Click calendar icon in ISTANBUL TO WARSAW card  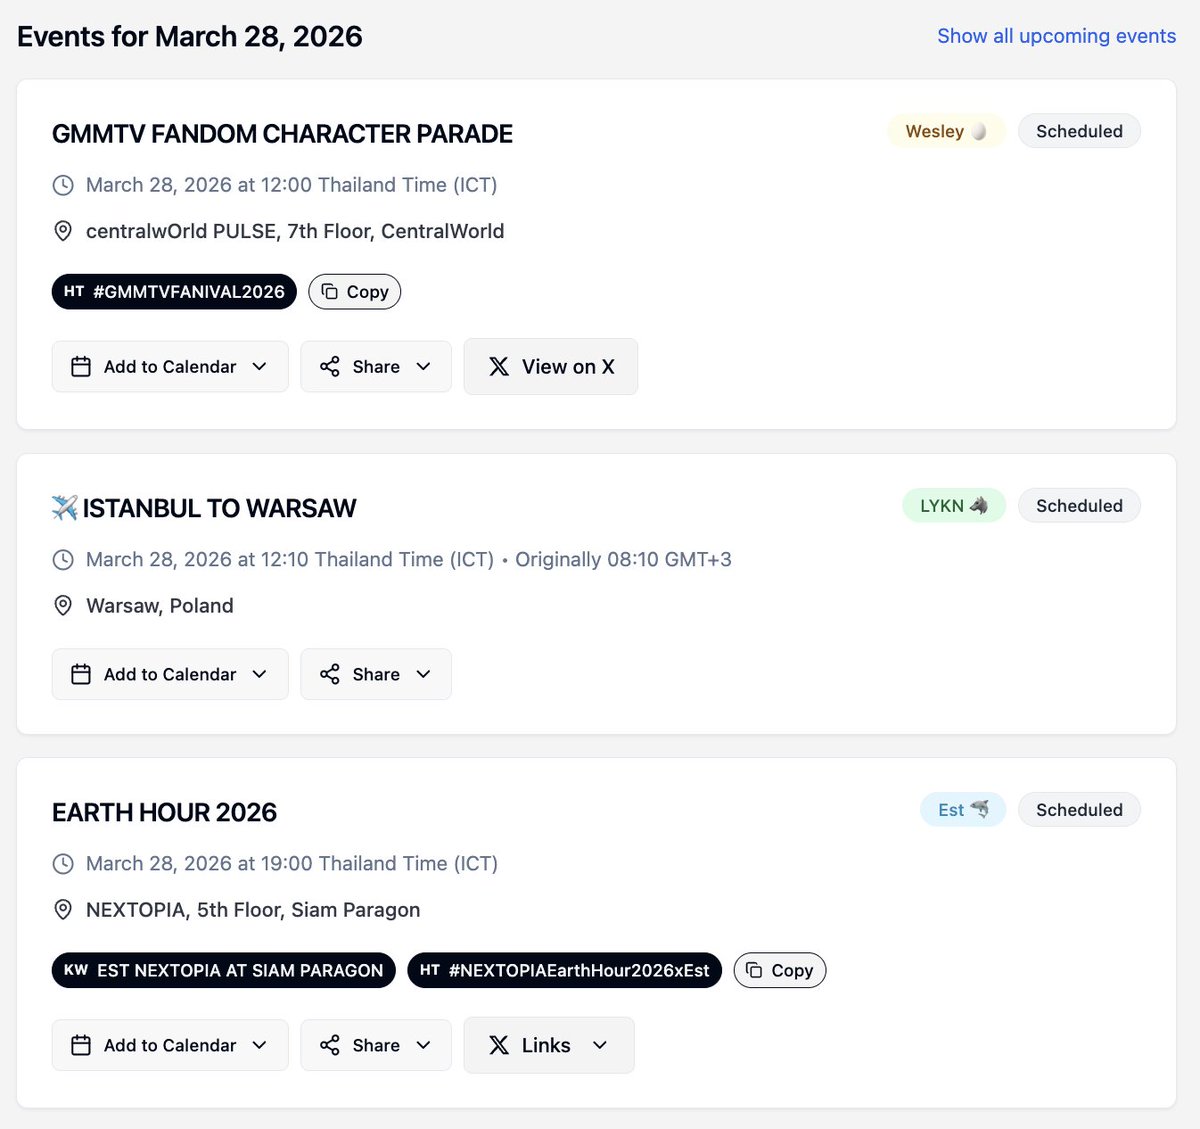81,675
